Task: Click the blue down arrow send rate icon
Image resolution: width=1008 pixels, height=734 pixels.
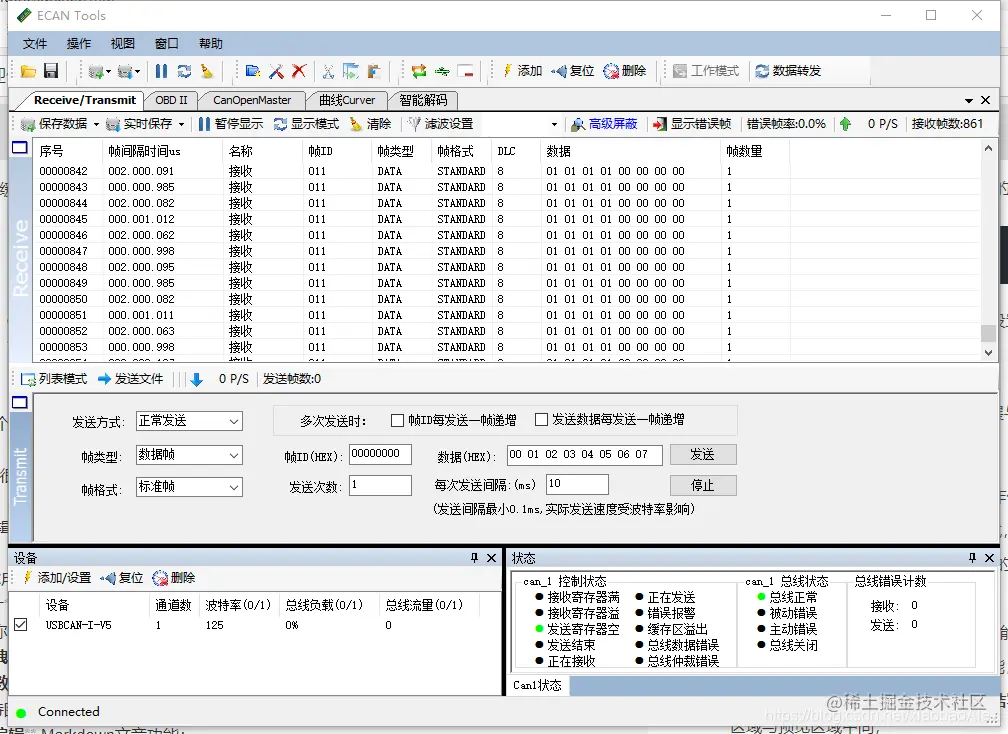Action: tap(197, 379)
